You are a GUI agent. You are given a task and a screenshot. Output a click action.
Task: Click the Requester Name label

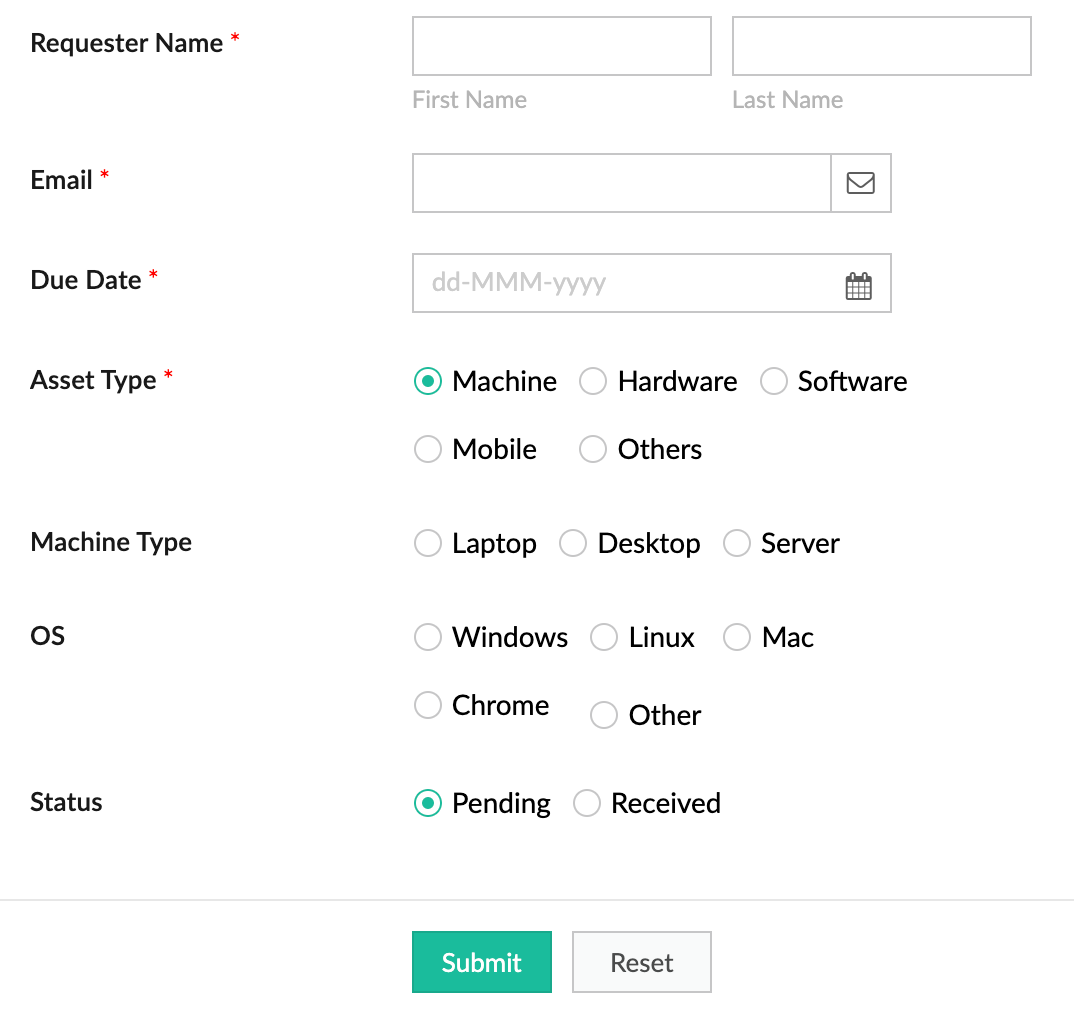click(x=127, y=43)
